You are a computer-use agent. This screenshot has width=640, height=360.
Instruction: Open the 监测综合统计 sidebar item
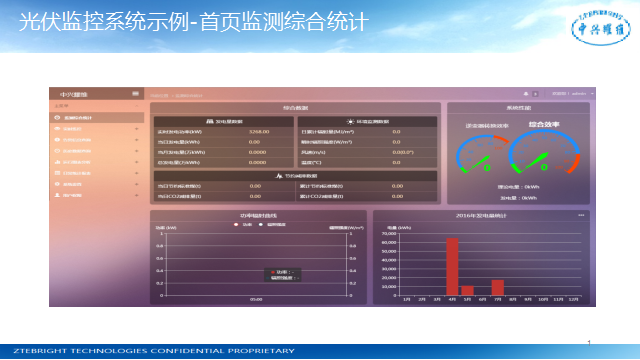97,118
